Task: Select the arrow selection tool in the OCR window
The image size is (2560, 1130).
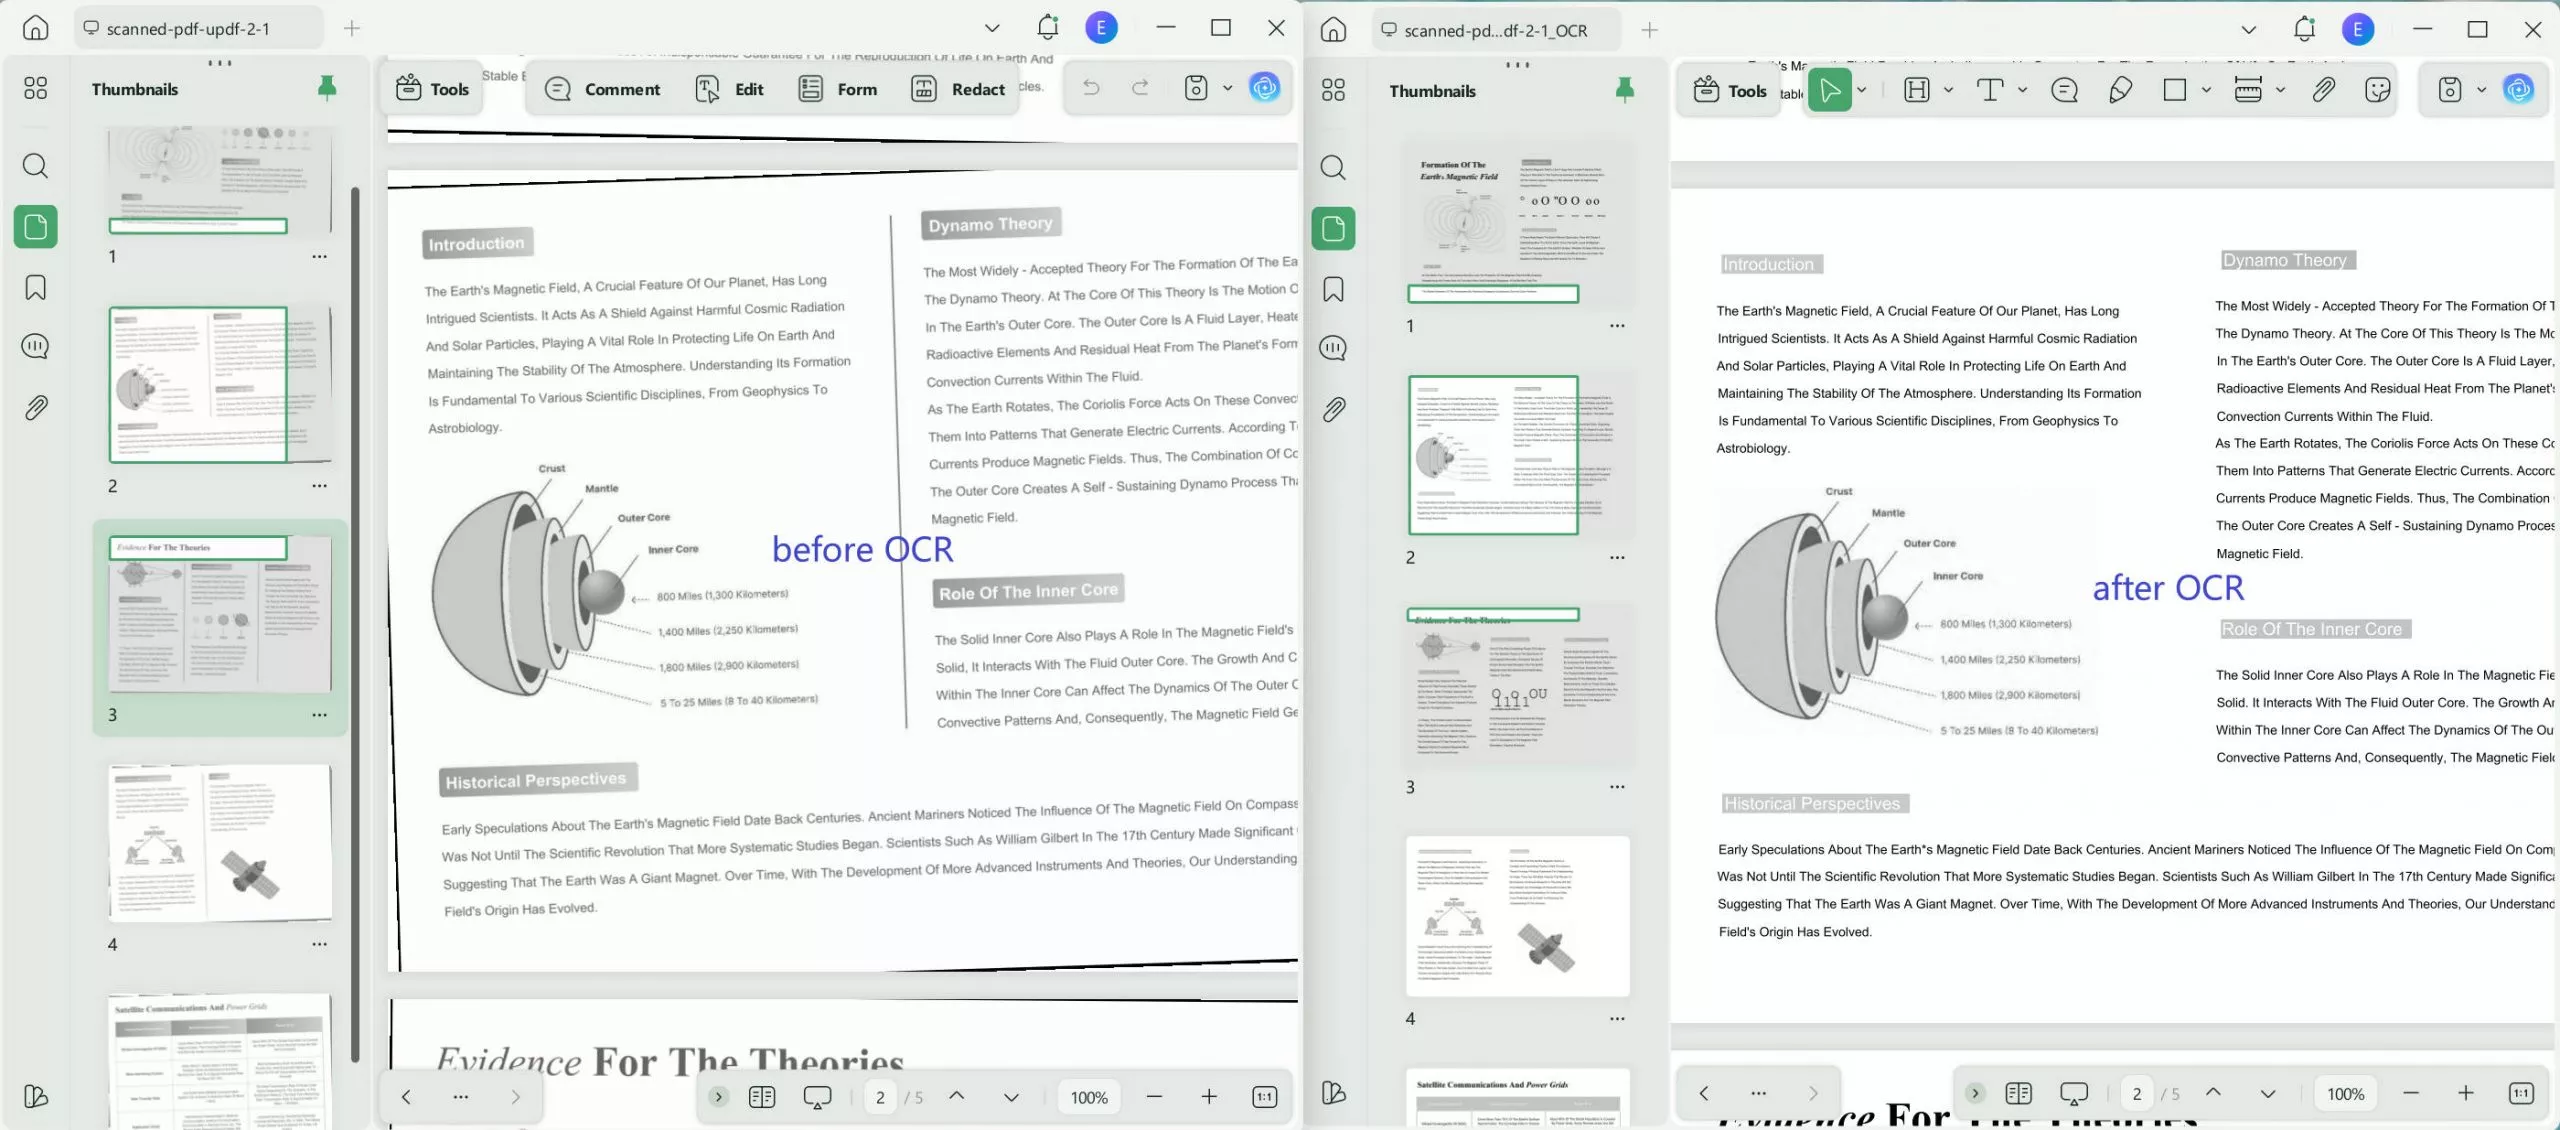Action: click(x=1832, y=89)
